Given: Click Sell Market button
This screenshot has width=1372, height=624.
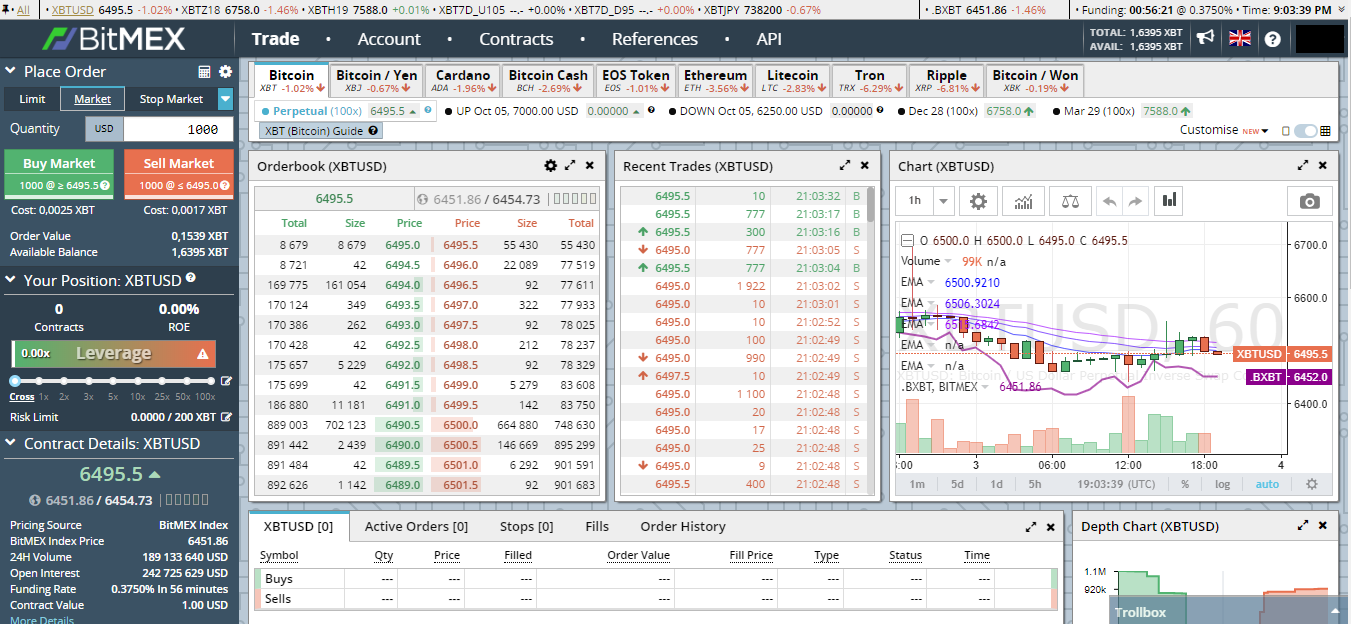Looking at the screenshot, I should coord(179,173).
